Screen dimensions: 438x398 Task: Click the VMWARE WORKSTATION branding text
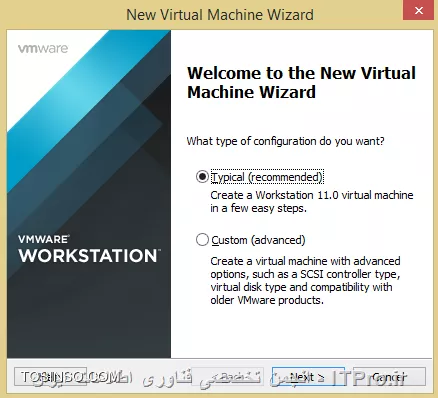pos(89,249)
